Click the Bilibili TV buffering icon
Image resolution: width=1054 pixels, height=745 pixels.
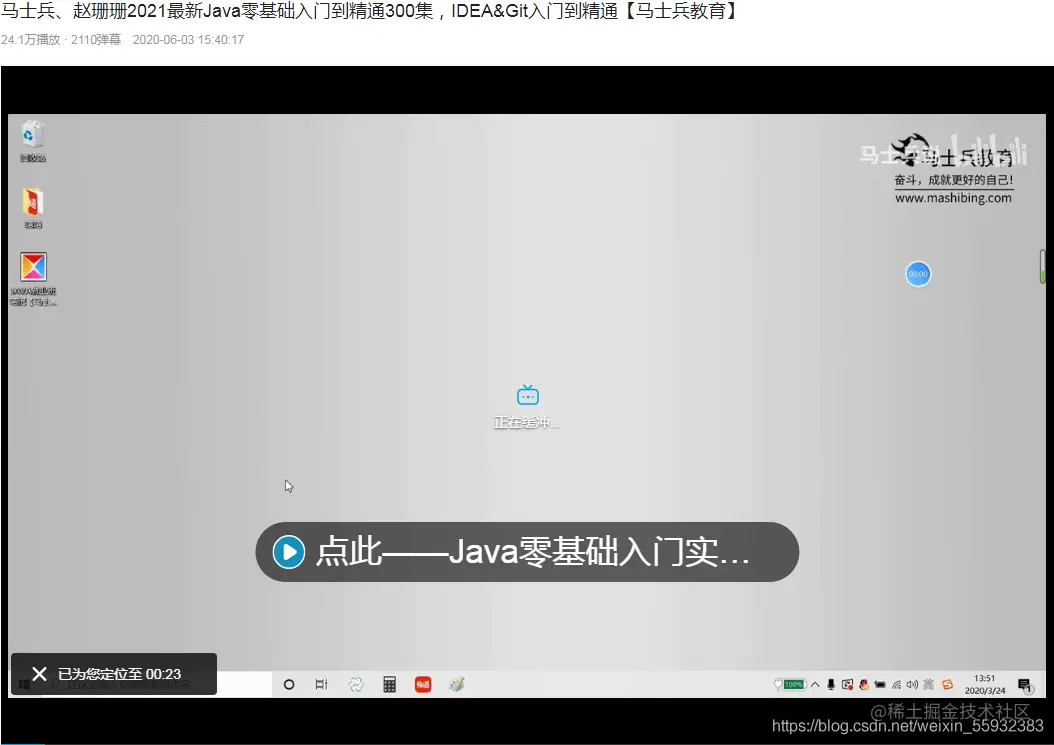pos(528,395)
